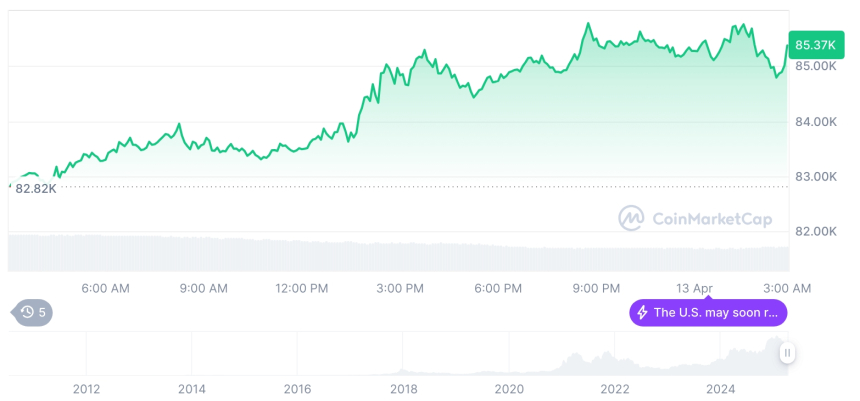The width and height of the screenshot is (860, 401).
Task: Click the 85.00K price axis label
Action: coord(815,66)
